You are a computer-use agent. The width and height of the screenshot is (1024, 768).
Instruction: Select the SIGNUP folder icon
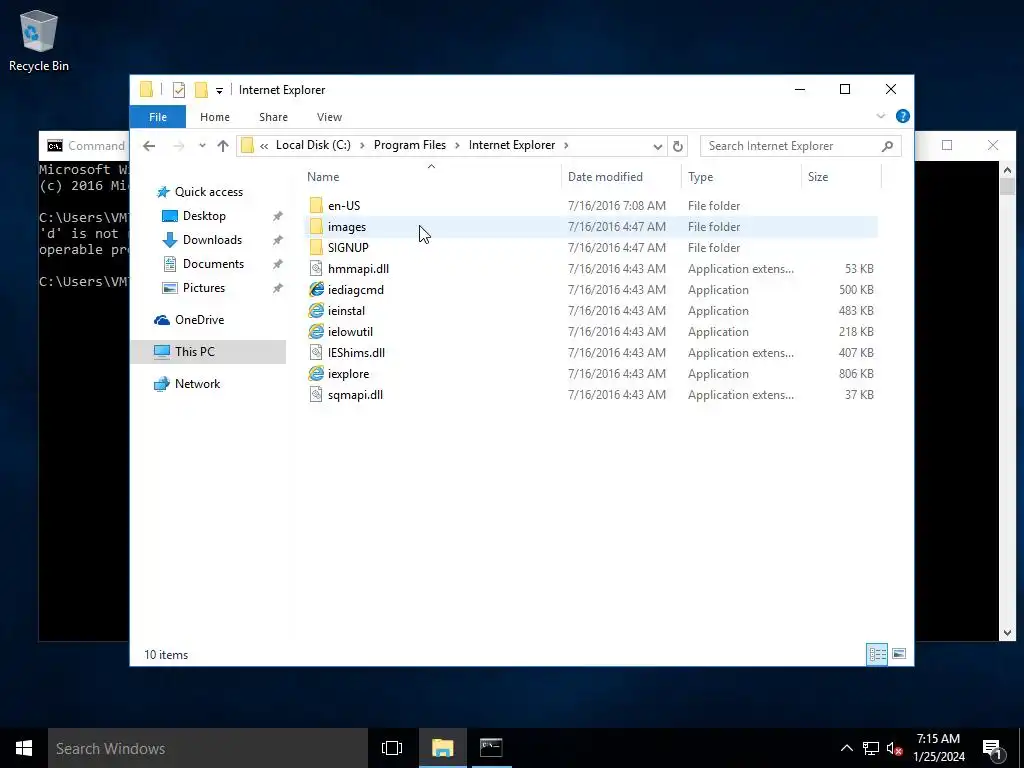point(316,248)
